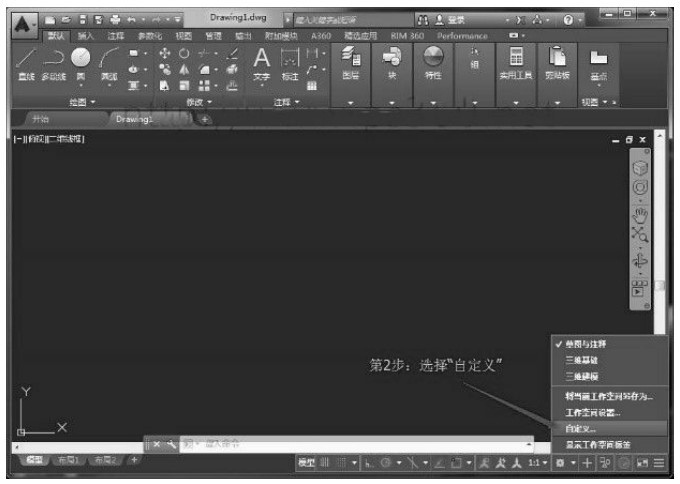Click the command line input field

(350, 442)
